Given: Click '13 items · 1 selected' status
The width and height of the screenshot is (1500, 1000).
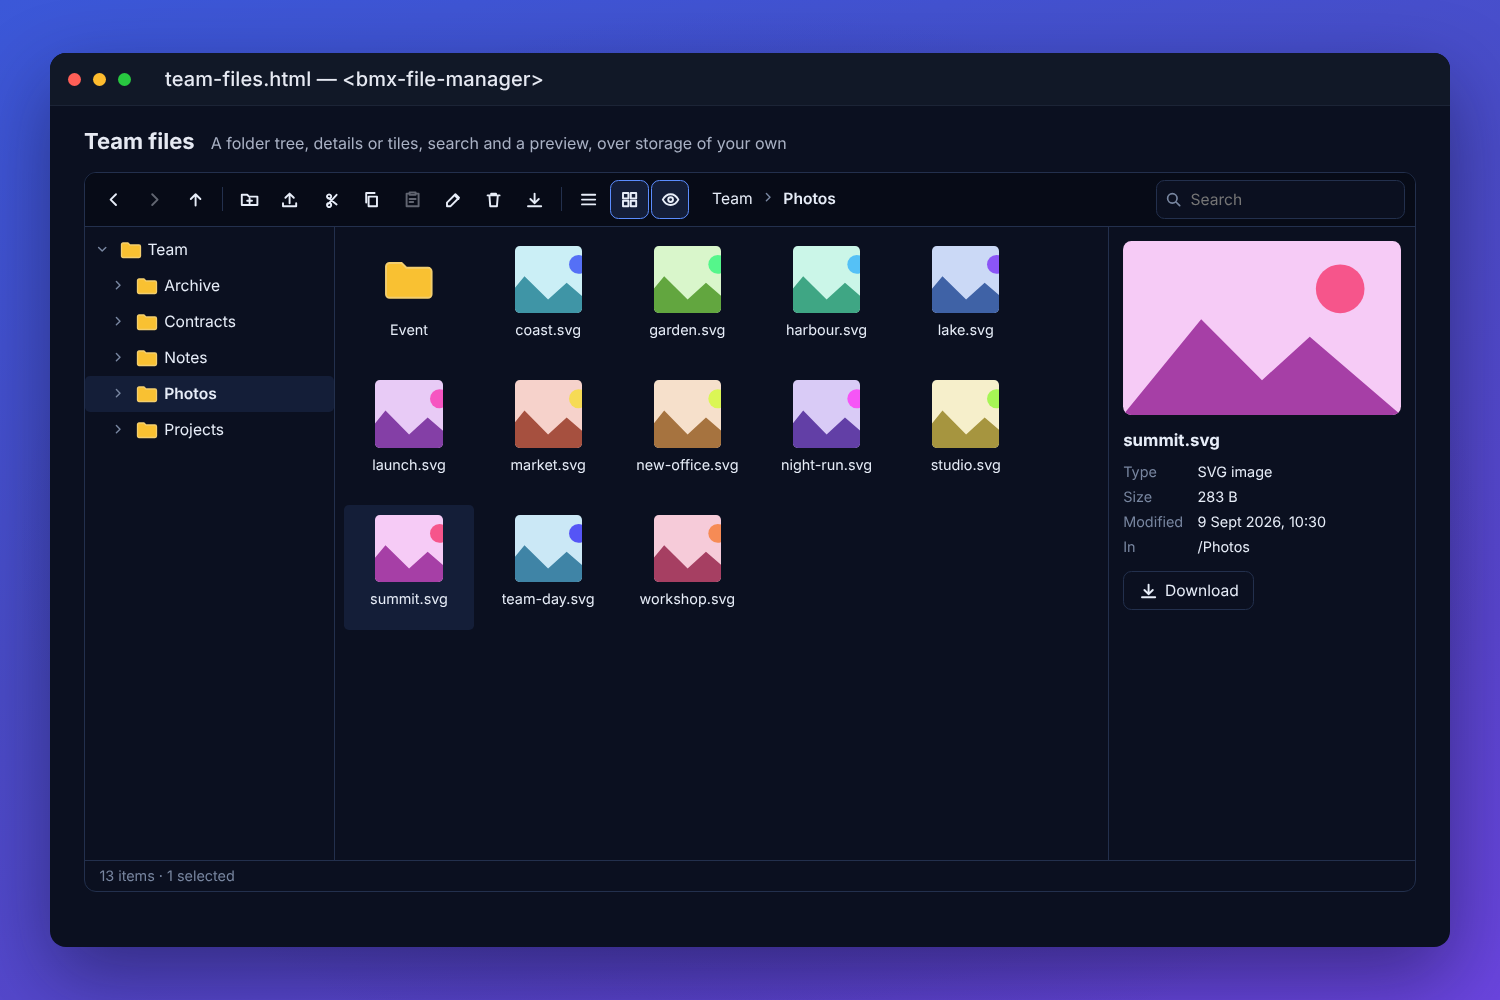Looking at the screenshot, I should point(167,876).
